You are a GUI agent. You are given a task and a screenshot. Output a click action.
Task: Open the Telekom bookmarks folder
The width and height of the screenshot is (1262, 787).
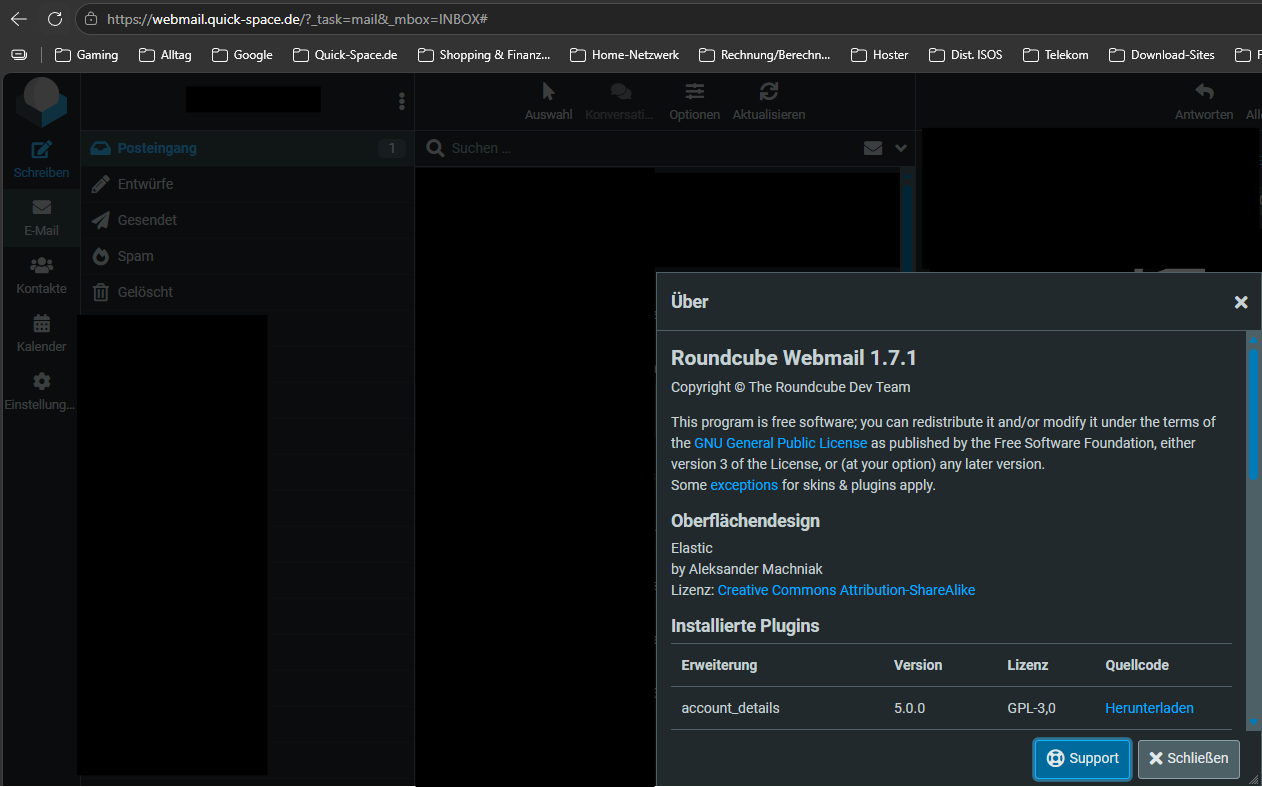pos(1055,55)
